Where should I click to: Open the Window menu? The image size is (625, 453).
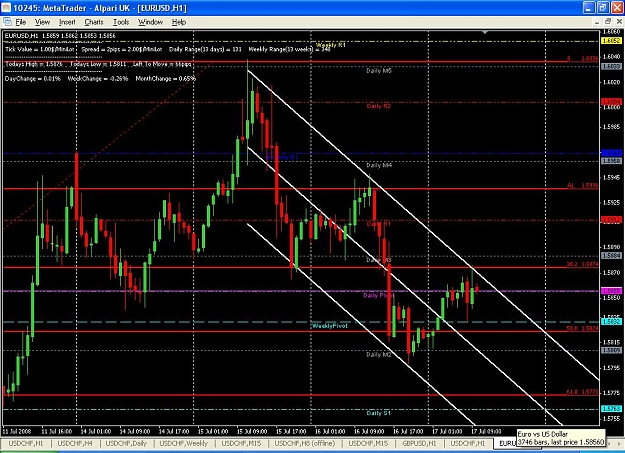tap(150, 22)
